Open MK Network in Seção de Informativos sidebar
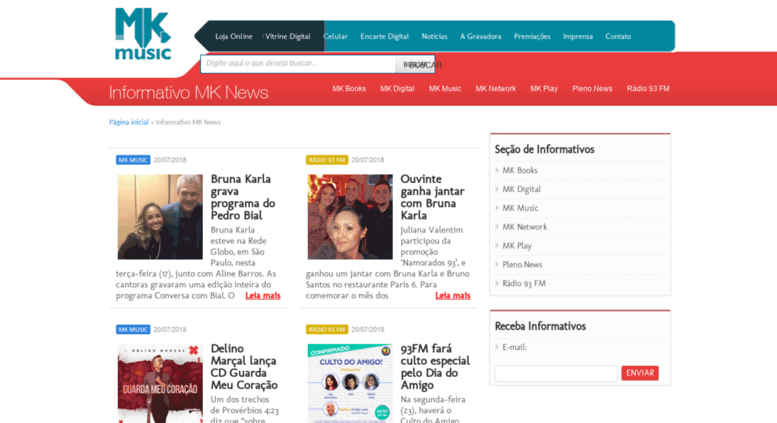 (525, 227)
